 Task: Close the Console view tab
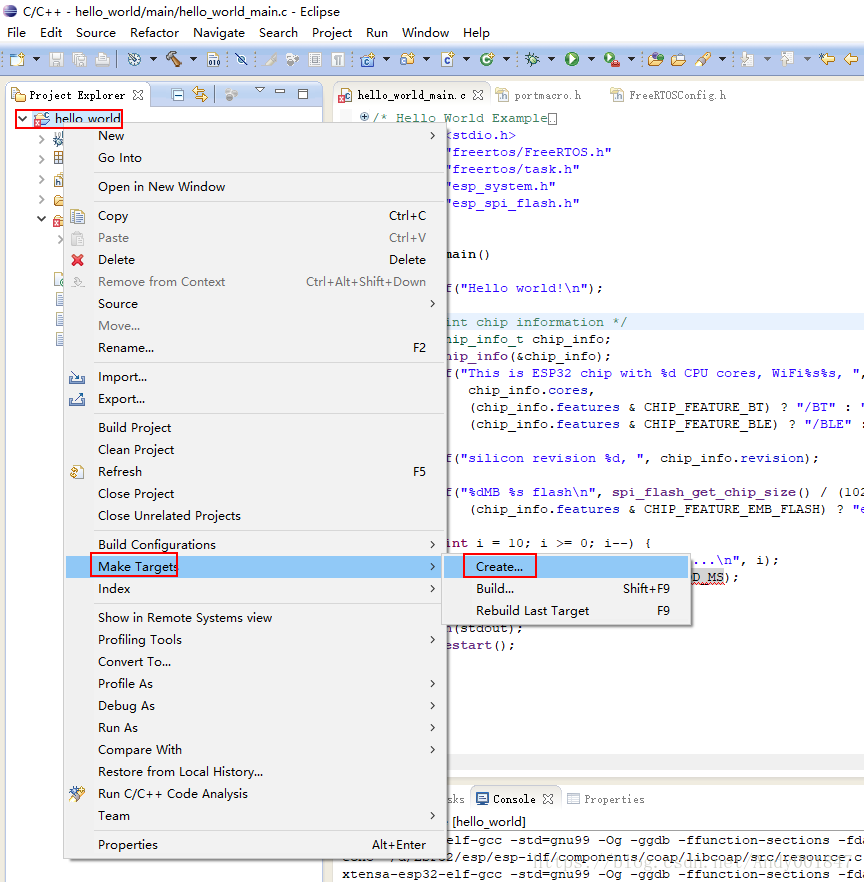point(548,799)
